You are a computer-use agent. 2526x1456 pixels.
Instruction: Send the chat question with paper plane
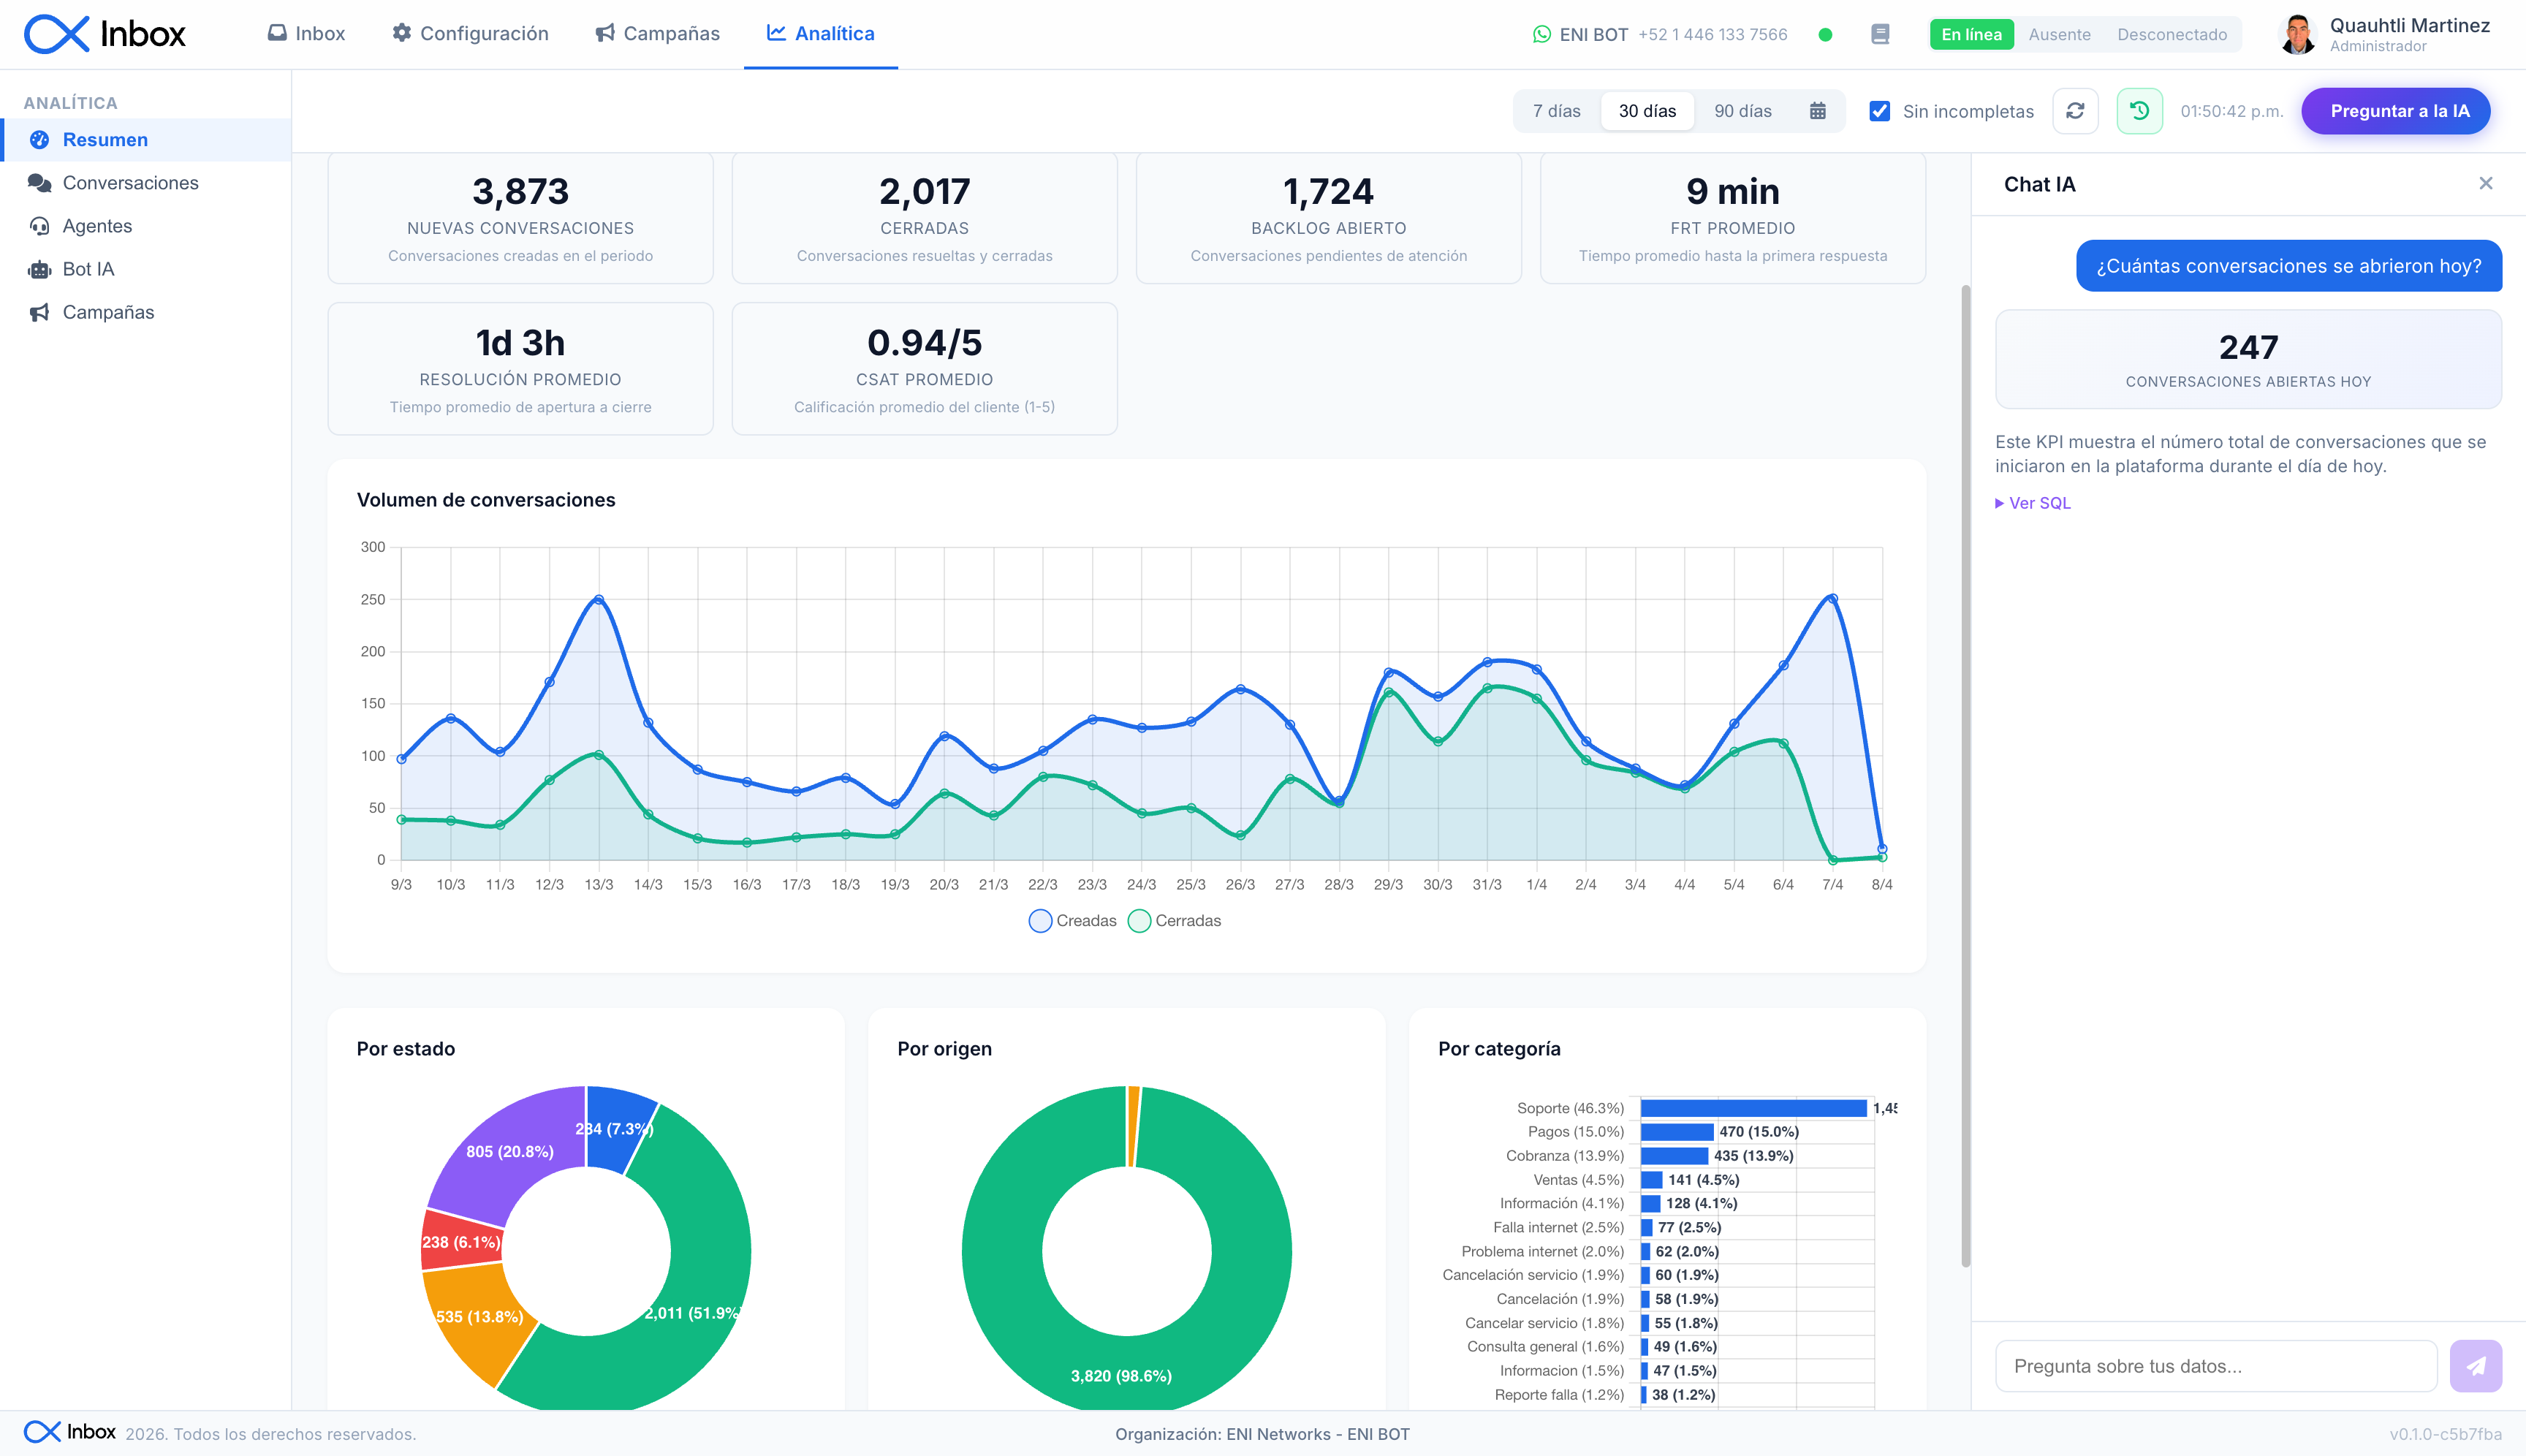click(2475, 1366)
